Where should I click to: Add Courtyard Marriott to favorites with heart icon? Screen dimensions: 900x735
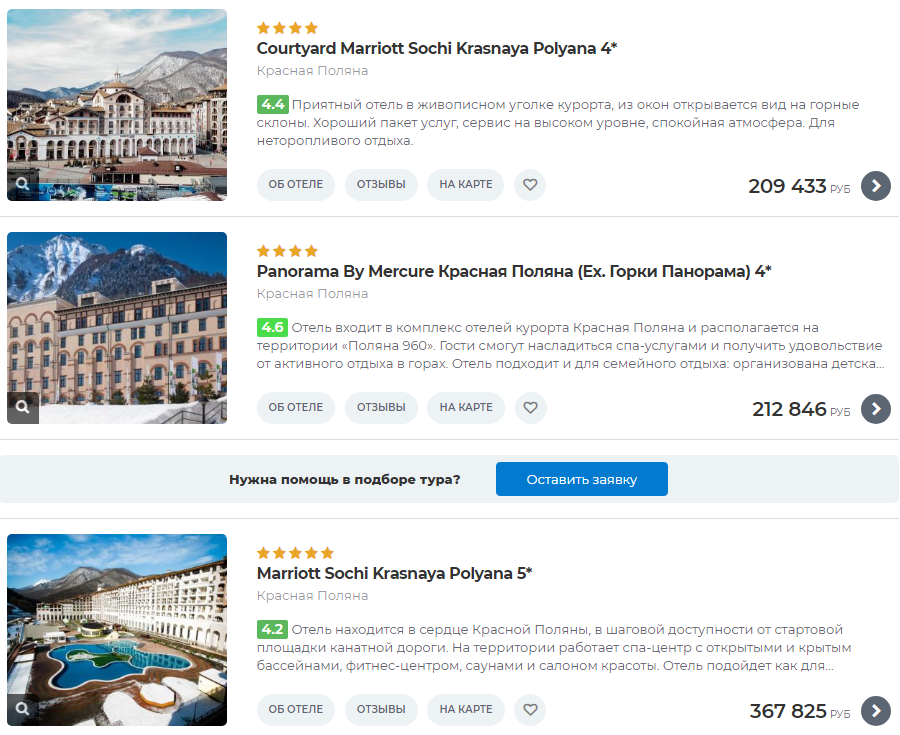tap(530, 185)
